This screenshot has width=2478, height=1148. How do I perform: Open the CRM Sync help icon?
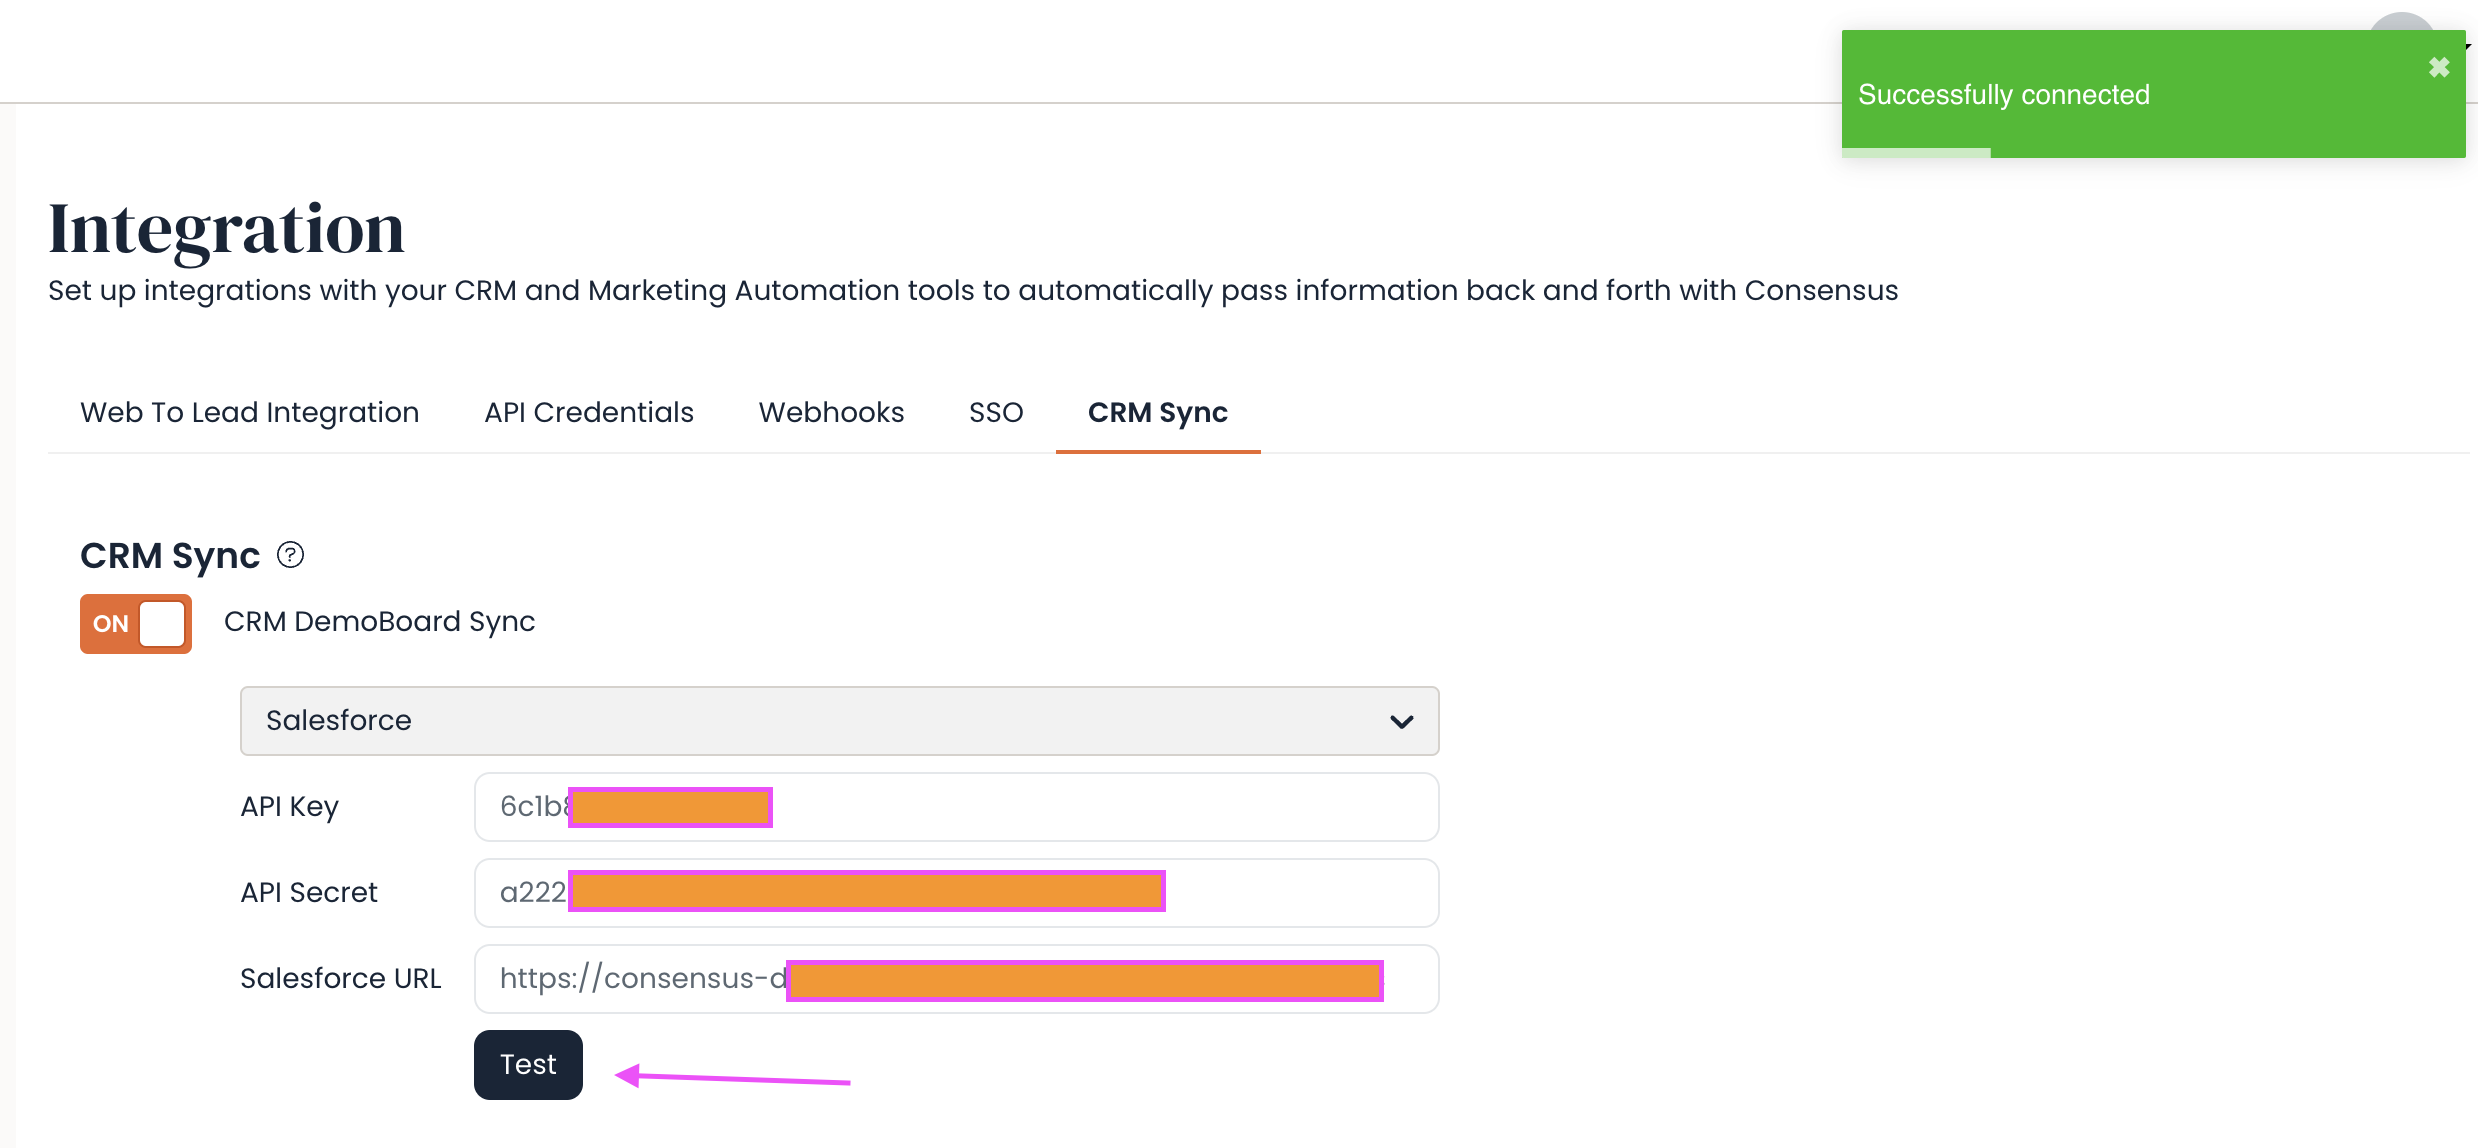(x=290, y=555)
